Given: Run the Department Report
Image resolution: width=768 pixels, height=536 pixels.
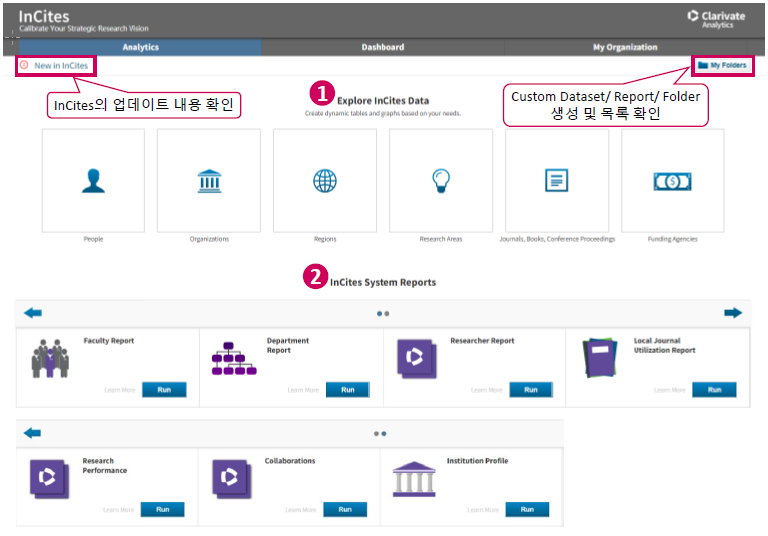Looking at the screenshot, I should (x=348, y=390).
